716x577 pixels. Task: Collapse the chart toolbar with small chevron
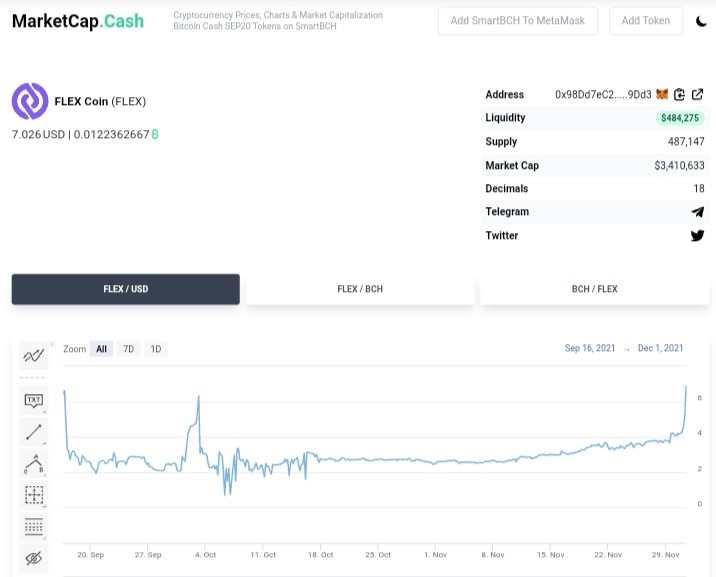click(52, 345)
